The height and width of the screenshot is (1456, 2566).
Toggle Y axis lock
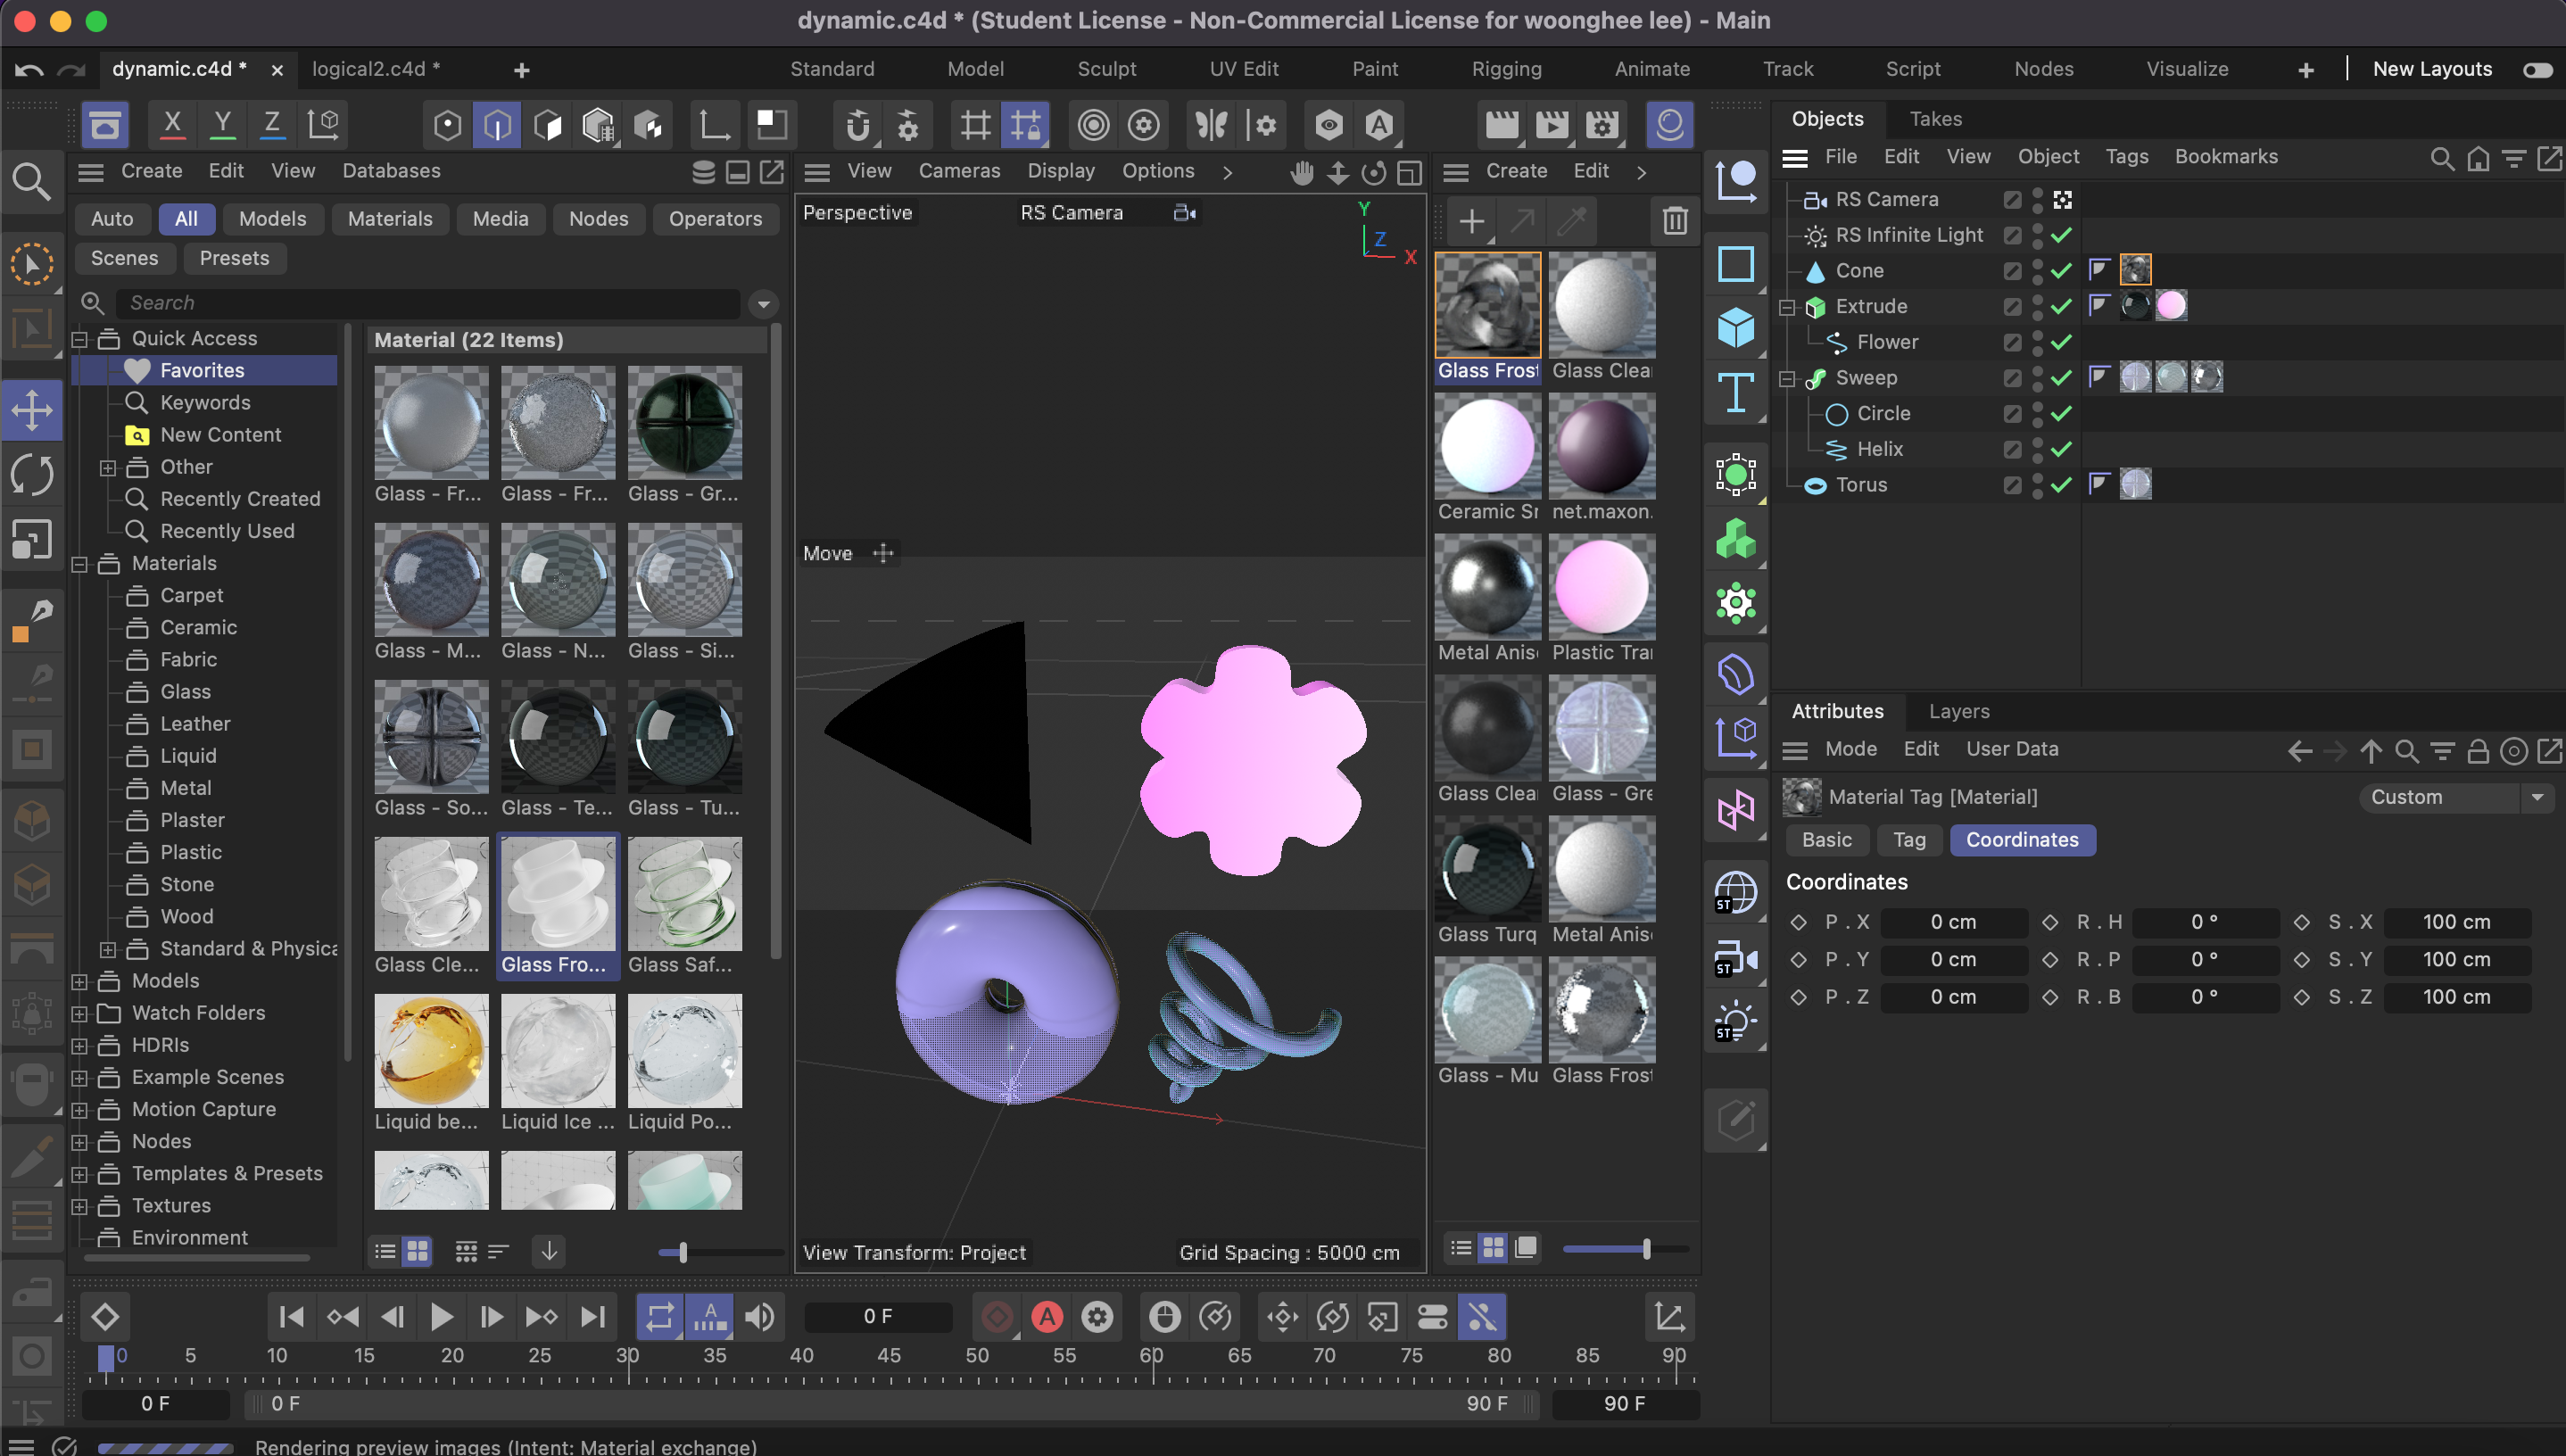tap(222, 124)
